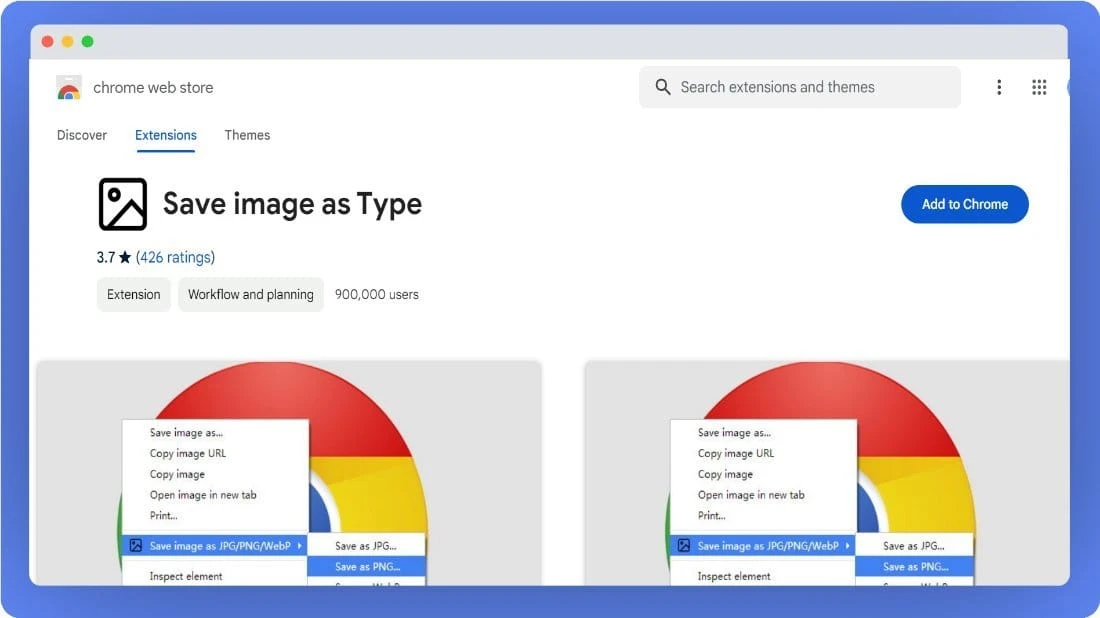This screenshot has width=1100, height=618.
Task: Click 'Save as JPG...' in first screenshot
Action: pos(365,546)
